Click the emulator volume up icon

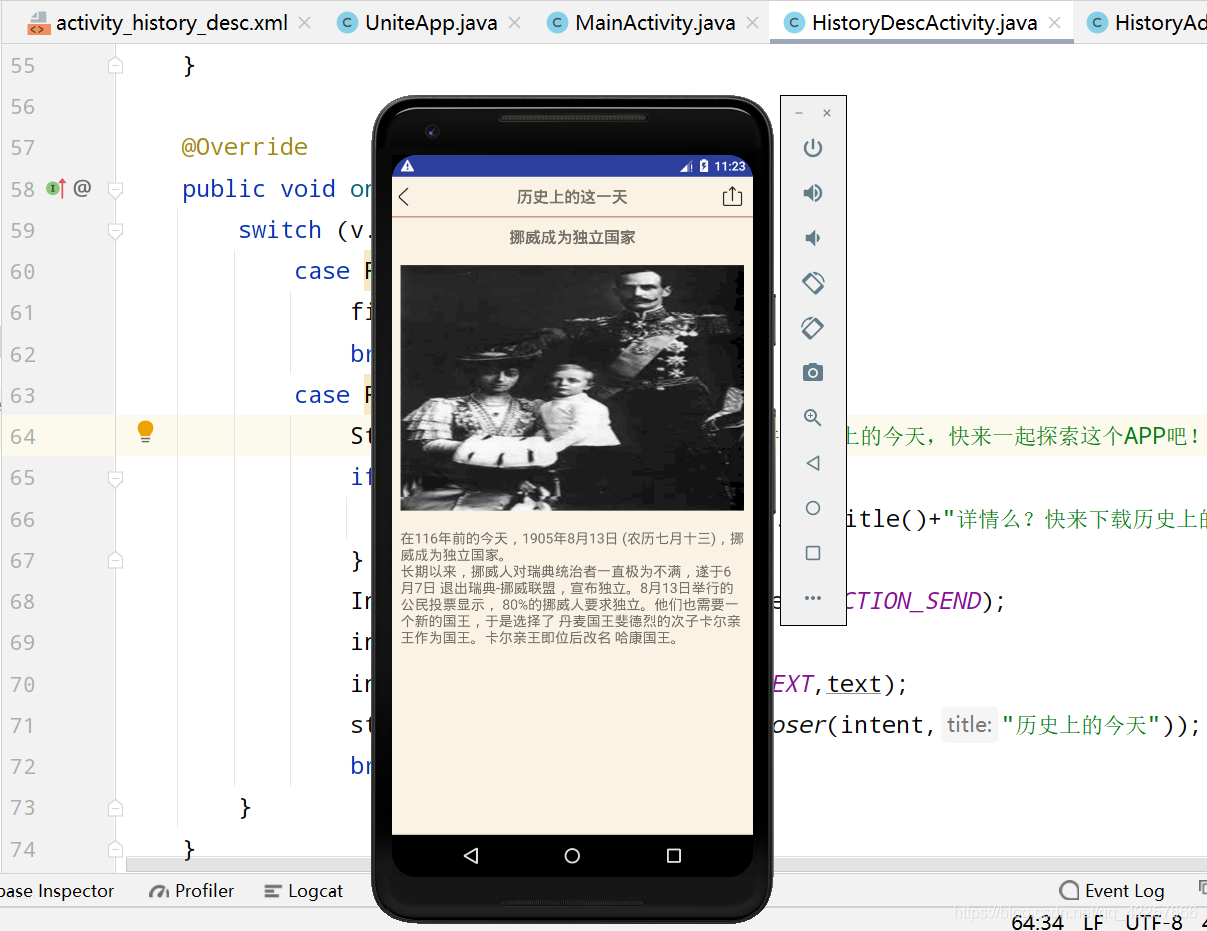813,193
